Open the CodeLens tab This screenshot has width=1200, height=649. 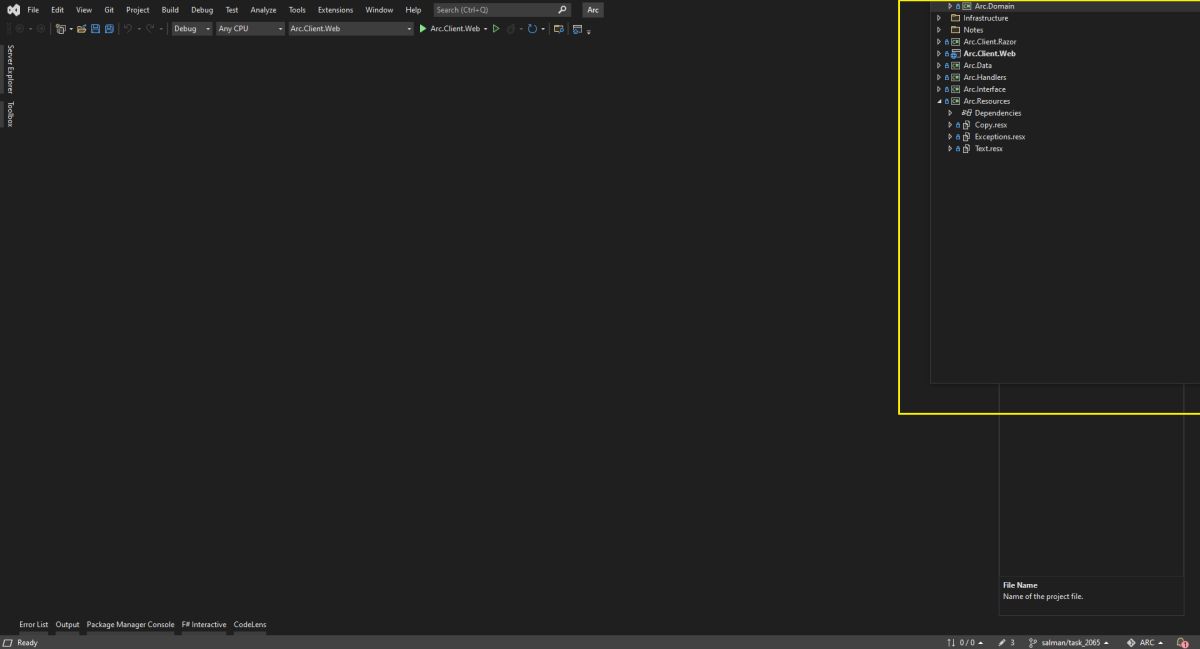tap(250, 625)
